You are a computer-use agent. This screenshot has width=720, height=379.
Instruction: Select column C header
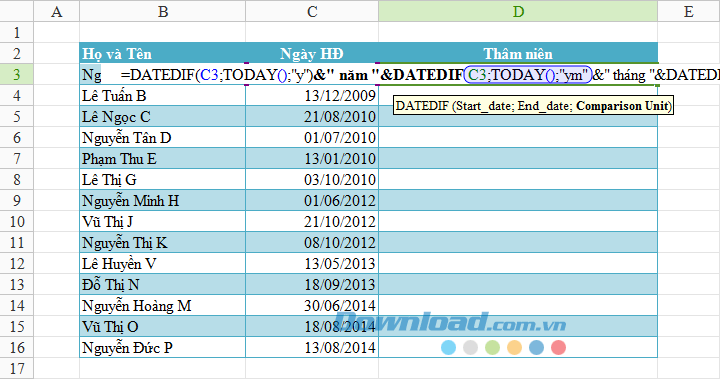pyautogui.click(x=312, y=11)
